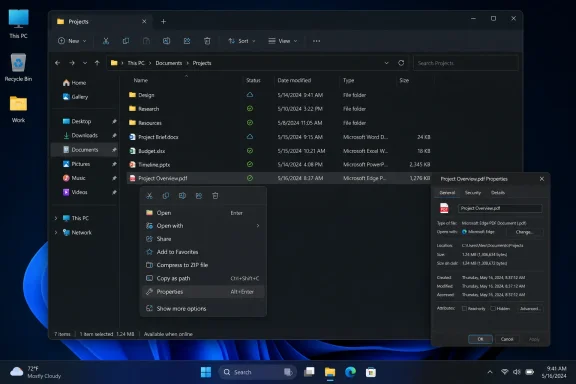Click the Delete trash icon in the Explorer toolbar

(207, 41)
